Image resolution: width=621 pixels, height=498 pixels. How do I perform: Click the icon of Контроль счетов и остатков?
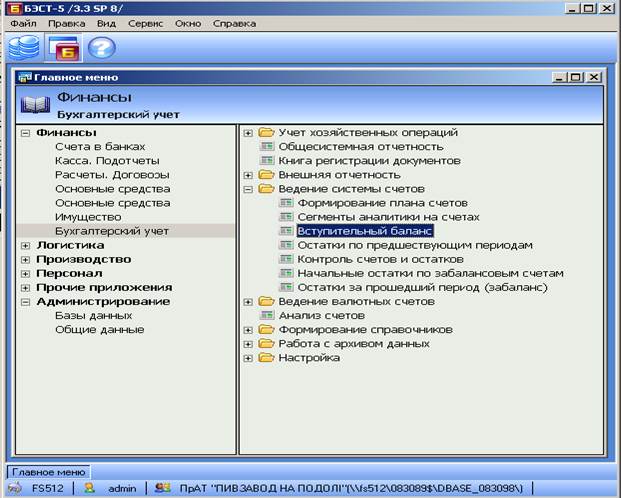coord(286,259)
